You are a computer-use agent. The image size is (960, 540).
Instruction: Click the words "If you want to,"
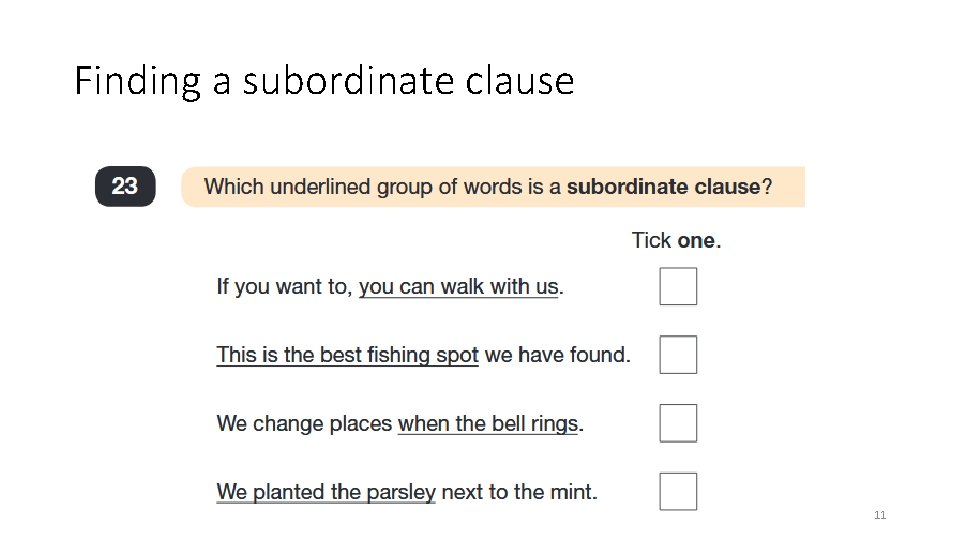(284, 287)
